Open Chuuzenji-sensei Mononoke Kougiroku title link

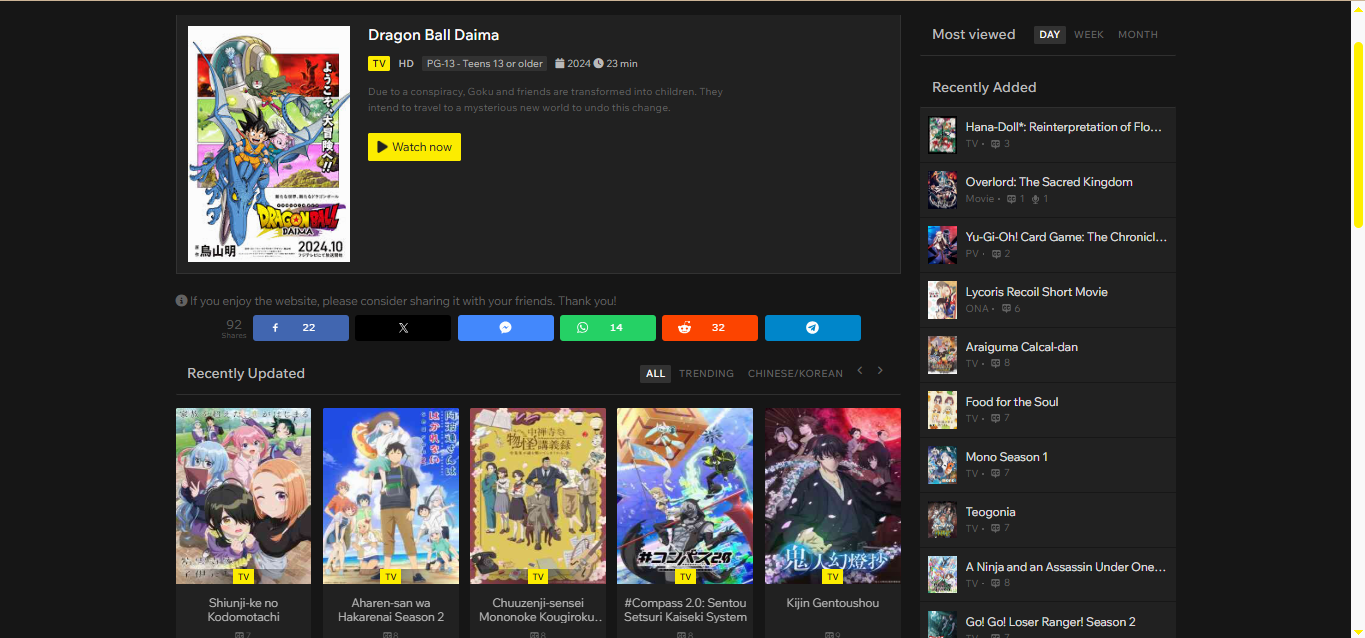[538, 610]
